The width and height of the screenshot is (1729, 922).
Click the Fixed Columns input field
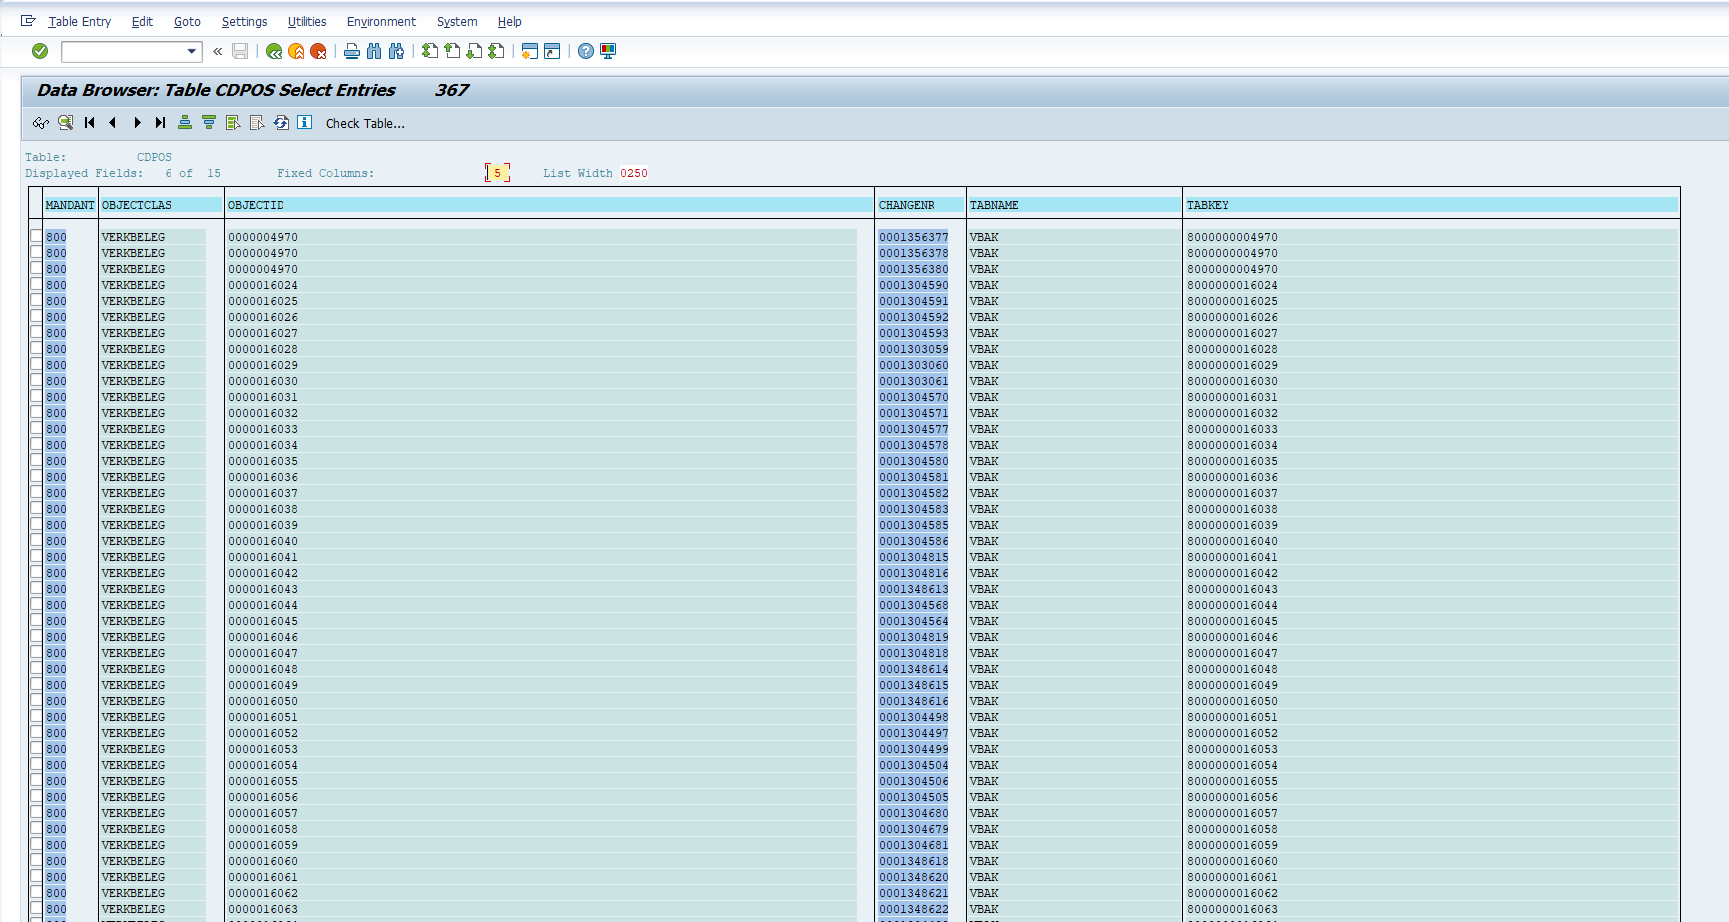[x=497, y=173]
